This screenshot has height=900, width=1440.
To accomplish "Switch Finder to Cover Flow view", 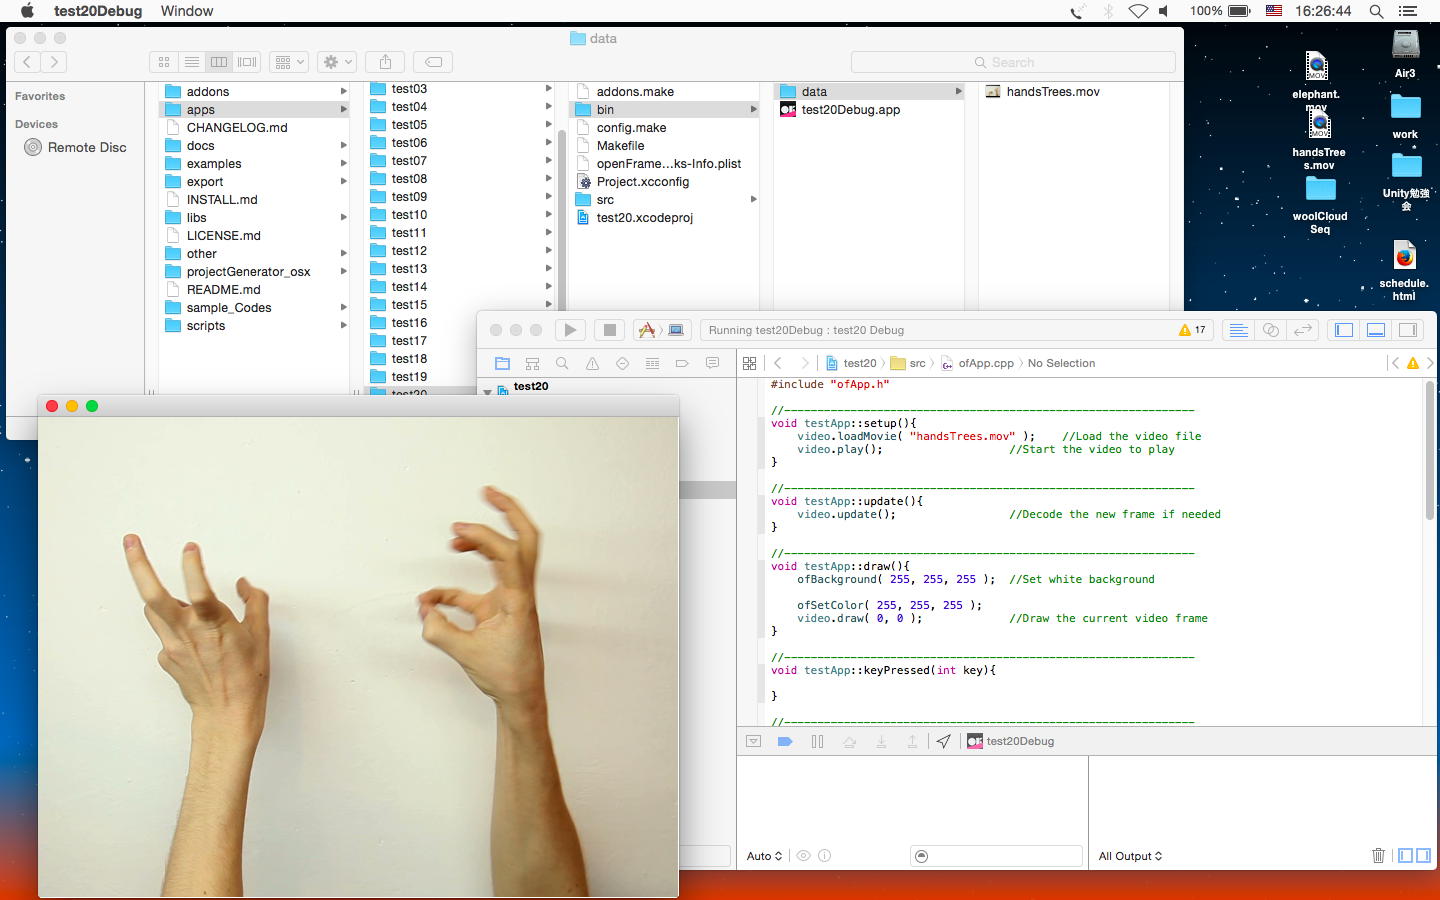I will click(247, 62).
